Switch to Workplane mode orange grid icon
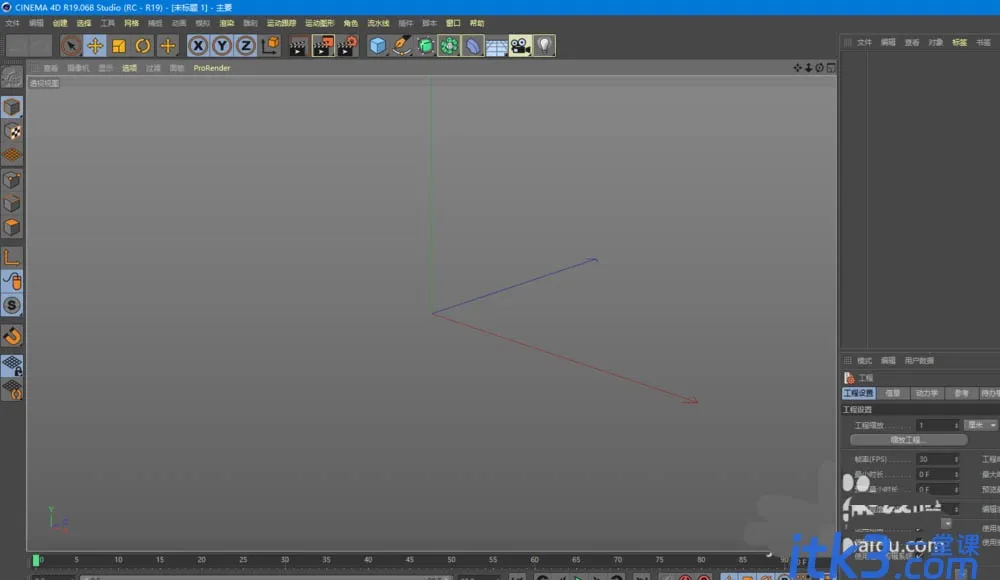Image resolution: width=1000 pixels, height=580 pixels. pos(11,155)
